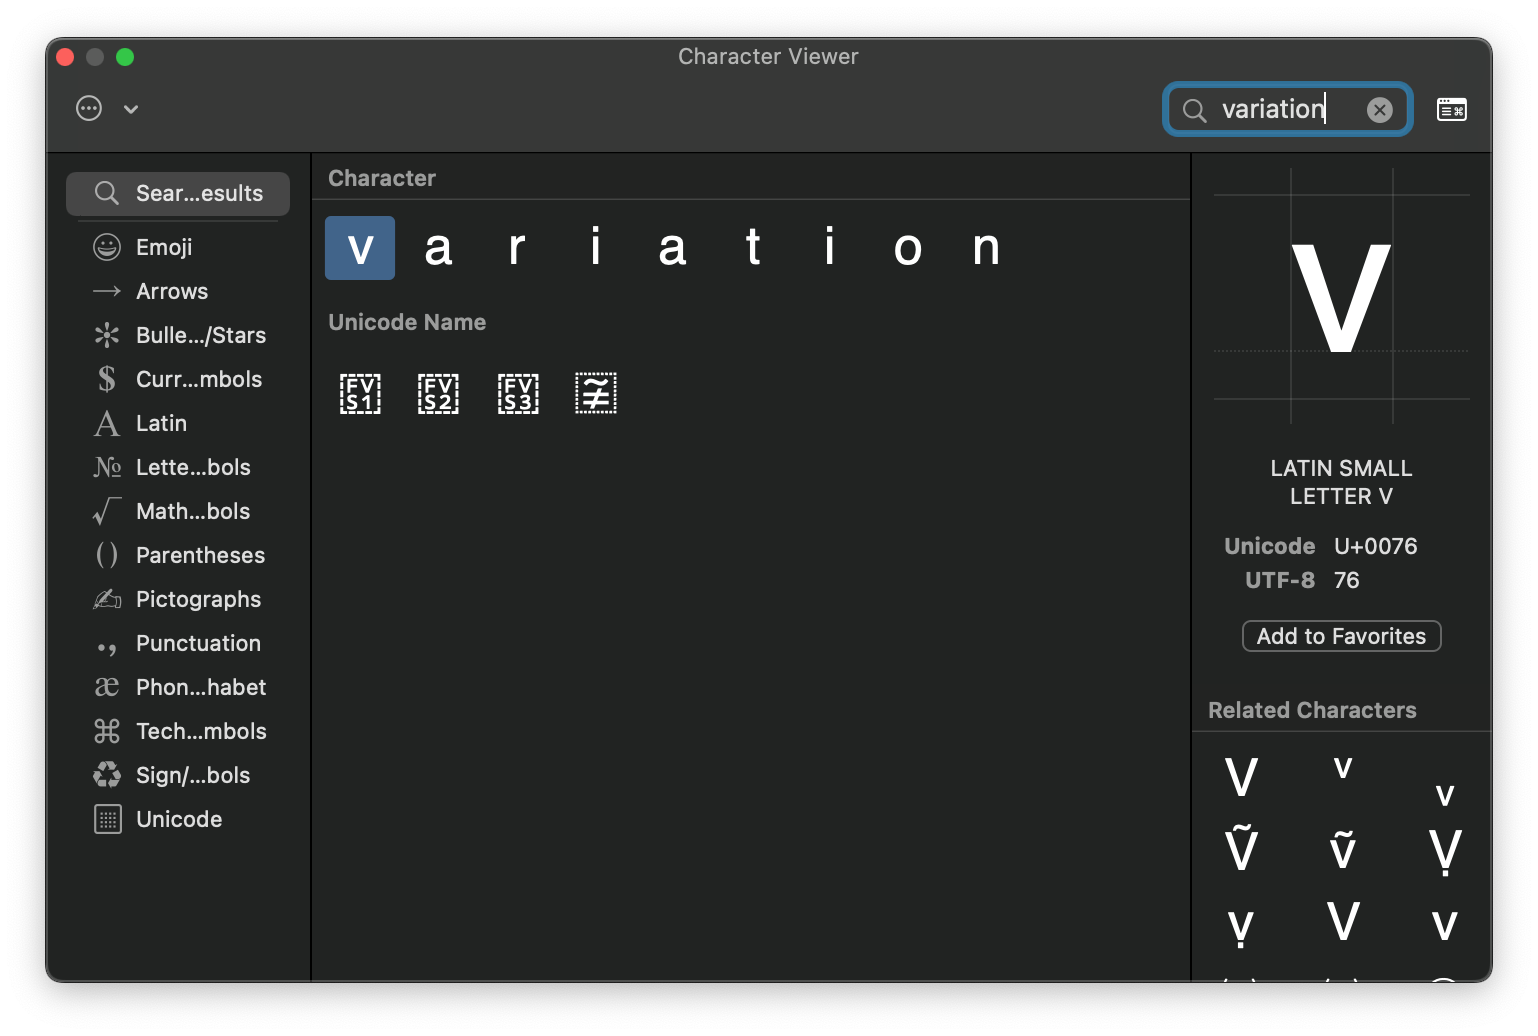Expand the action menu chevron
Viewport: 1538px width, 1036px height.
click(x=131, y=109)
